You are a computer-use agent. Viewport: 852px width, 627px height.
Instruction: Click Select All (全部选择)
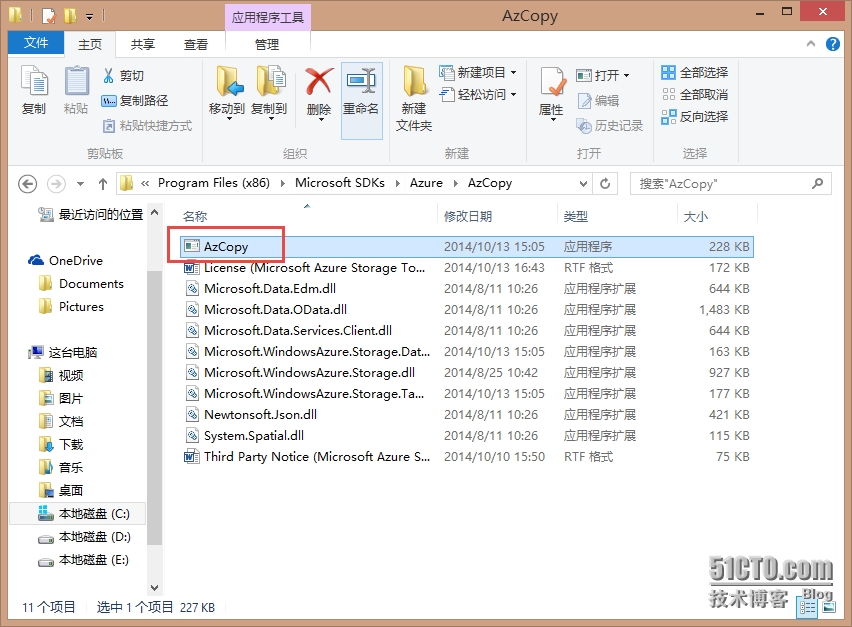point(694,72)
